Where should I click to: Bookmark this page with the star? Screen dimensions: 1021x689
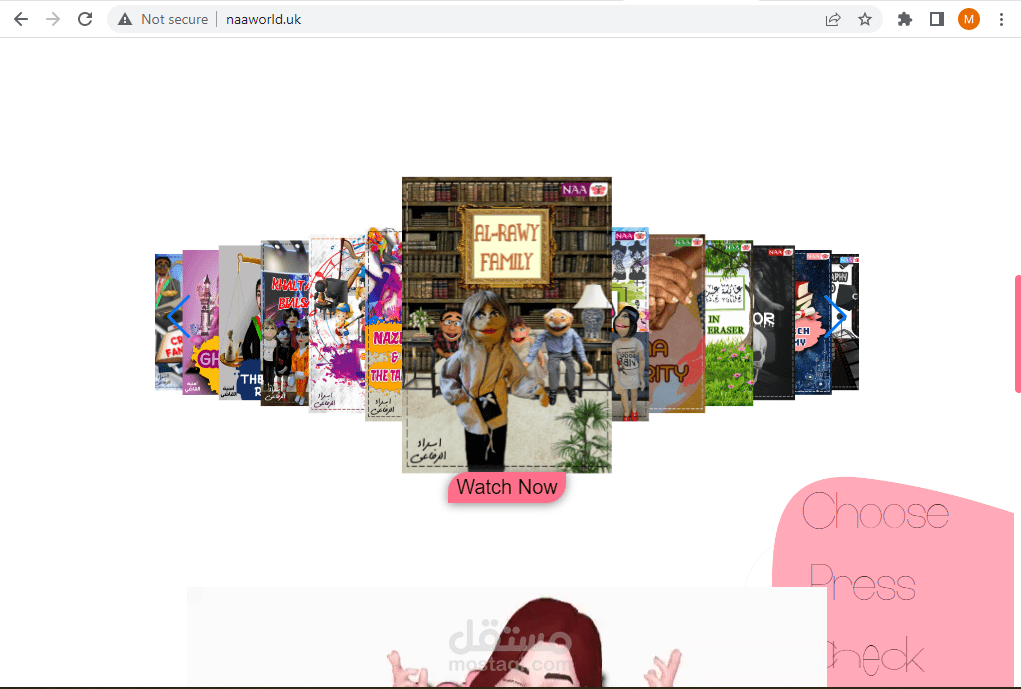pos(865,20)
